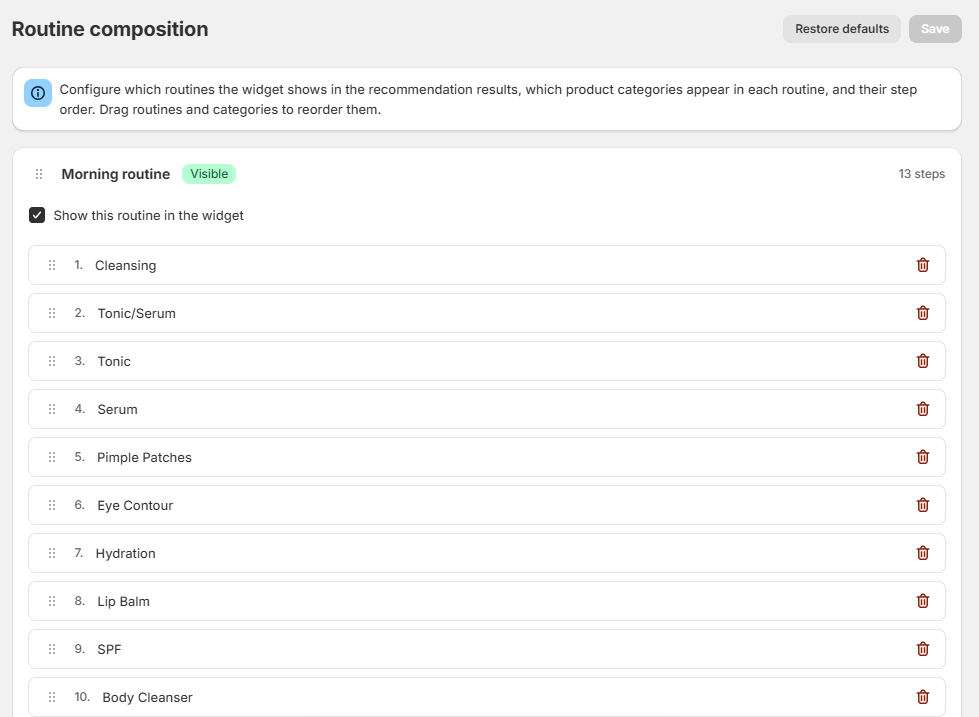
Task: Click the Tonic row drag handle
Action: (x=52, y=361)
